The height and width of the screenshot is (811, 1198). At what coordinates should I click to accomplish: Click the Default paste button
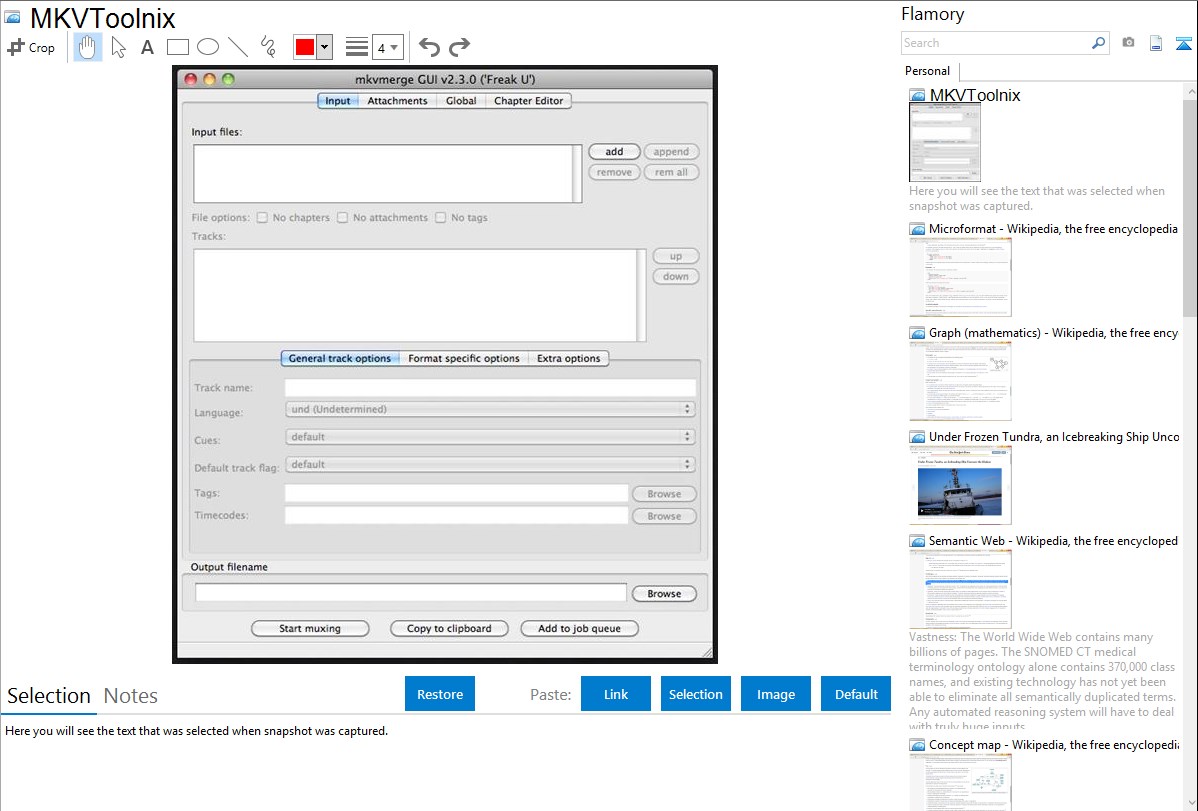tap(856, 694)
